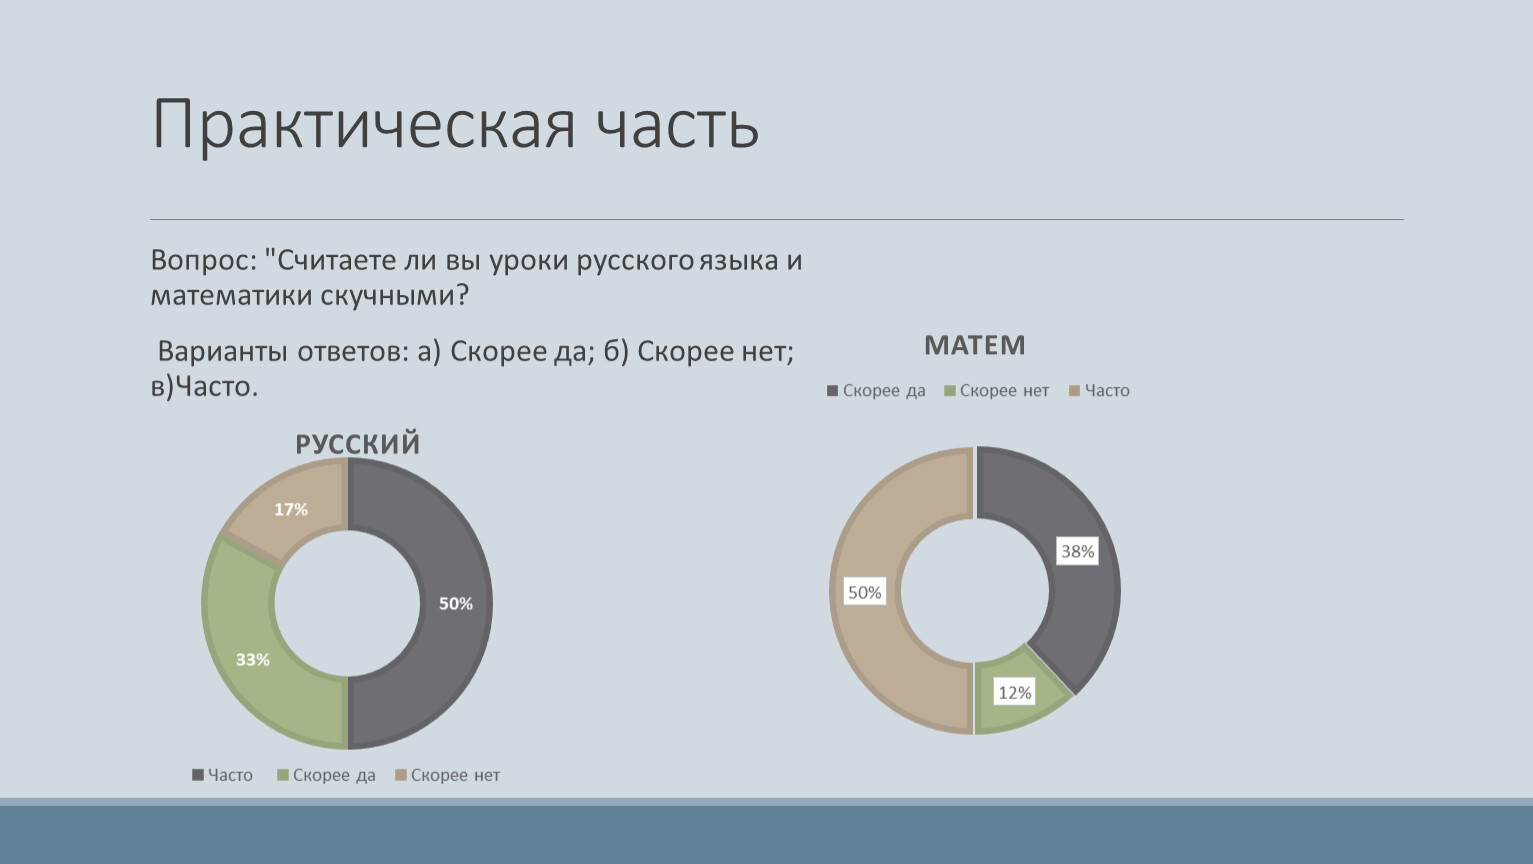
Task: Click the 'Практическая часть' slide title
Action: tap(455, 125)
